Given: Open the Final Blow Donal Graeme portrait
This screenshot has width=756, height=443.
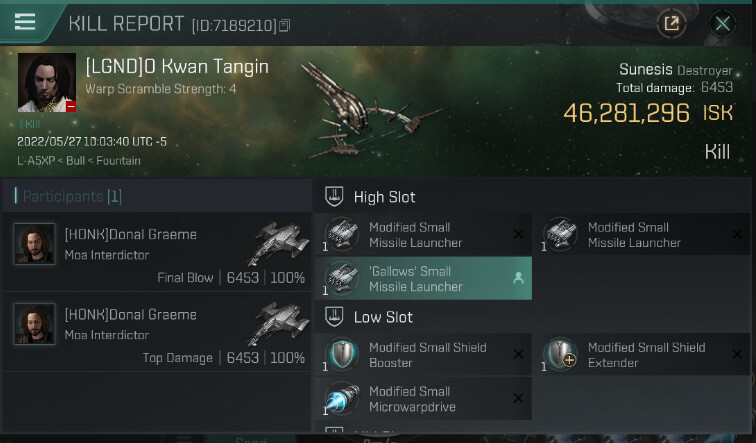Looking at the screenshot, I should 34,244.
